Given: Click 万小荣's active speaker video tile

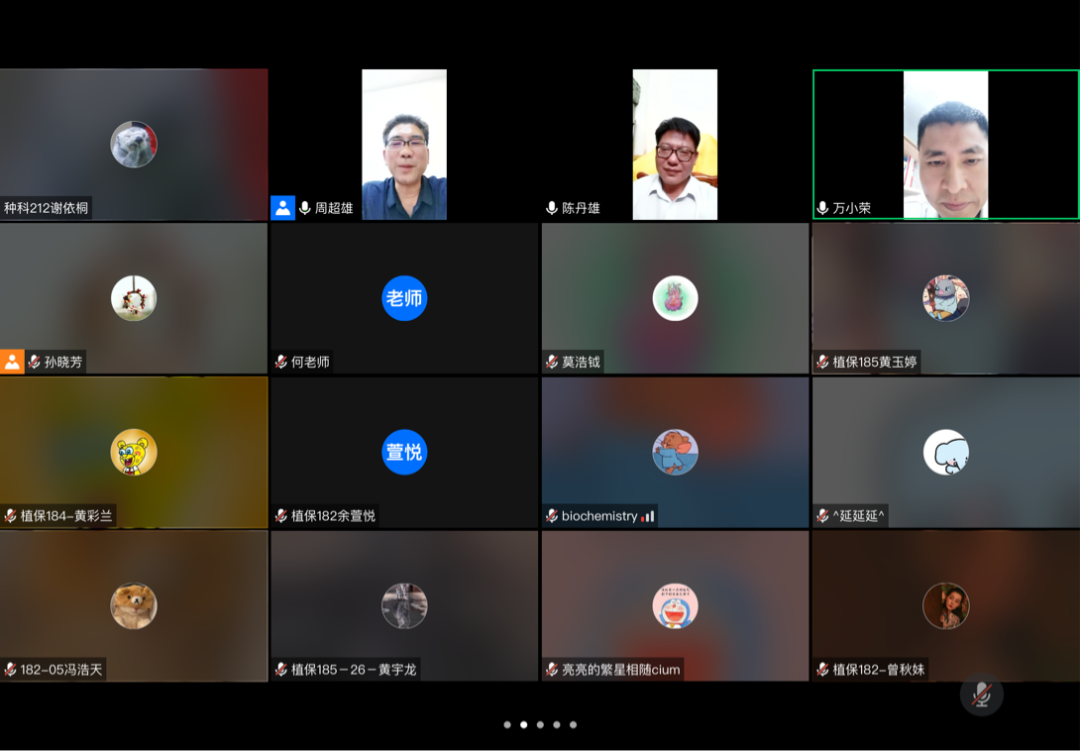Looking at the screenshot, I should point(945,145).
